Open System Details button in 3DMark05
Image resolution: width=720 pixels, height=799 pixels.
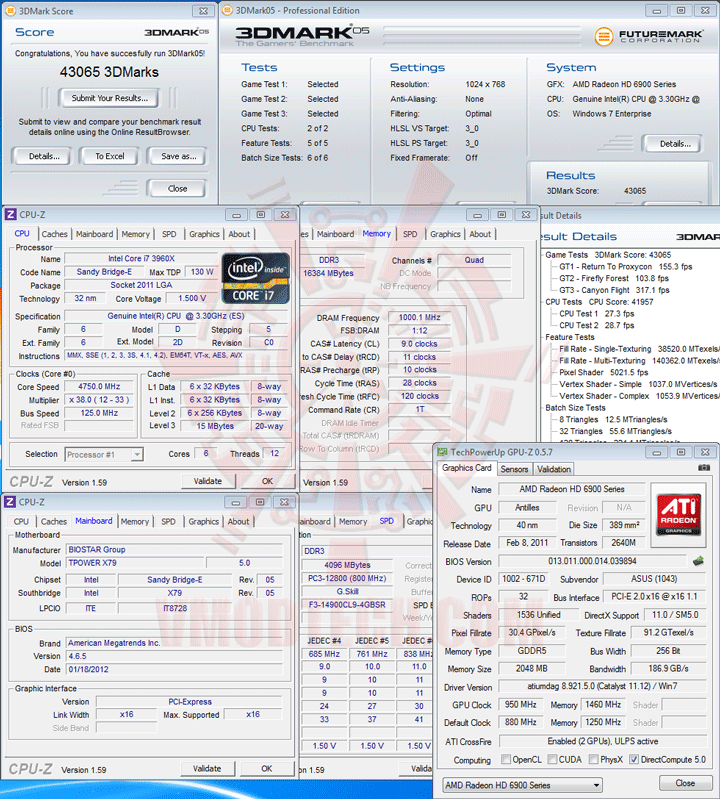[674, 144]
